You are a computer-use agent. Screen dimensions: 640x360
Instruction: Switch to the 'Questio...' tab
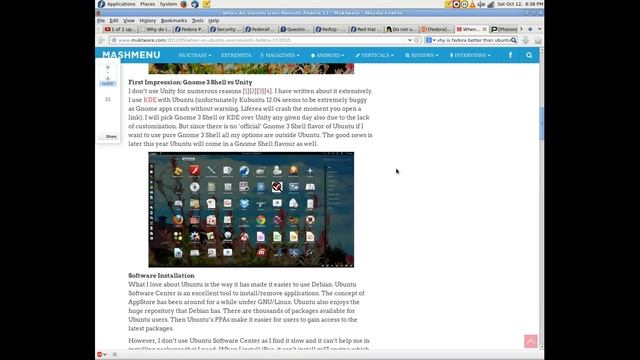pyautogui.click(x=296, y=29)
